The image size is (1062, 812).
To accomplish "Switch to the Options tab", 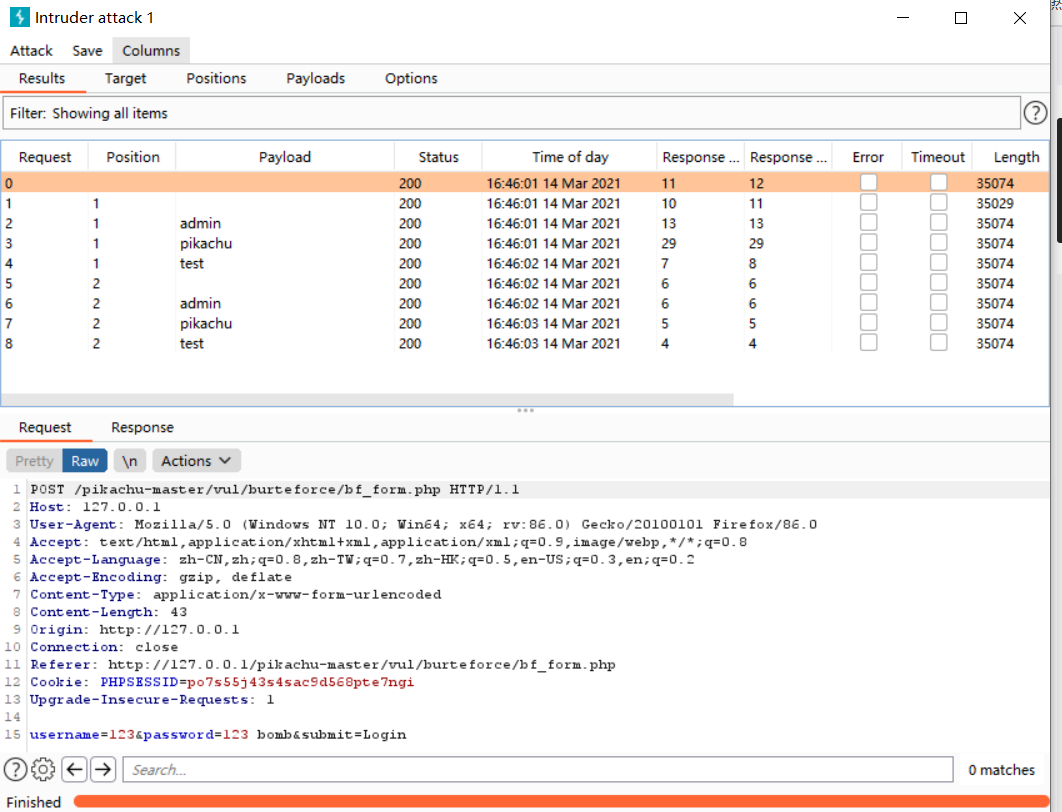I will click(x=411, y=79).
